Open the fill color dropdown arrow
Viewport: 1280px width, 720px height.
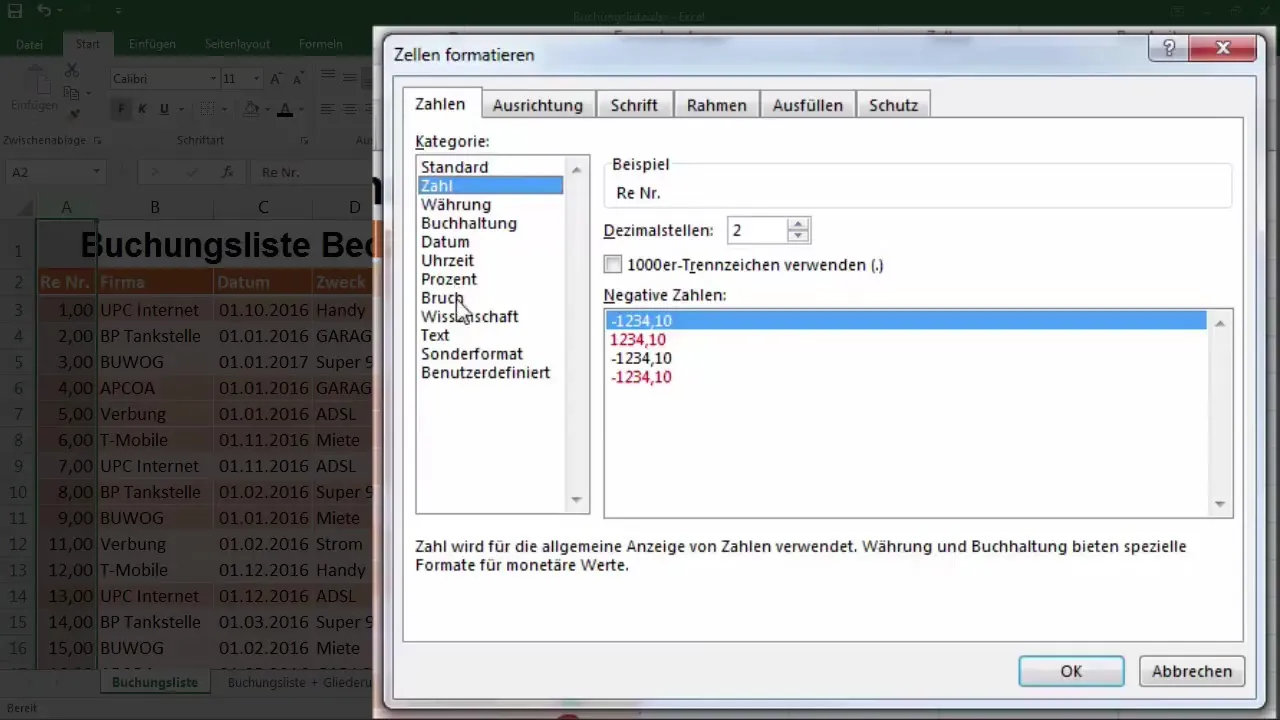coord(267,109)
